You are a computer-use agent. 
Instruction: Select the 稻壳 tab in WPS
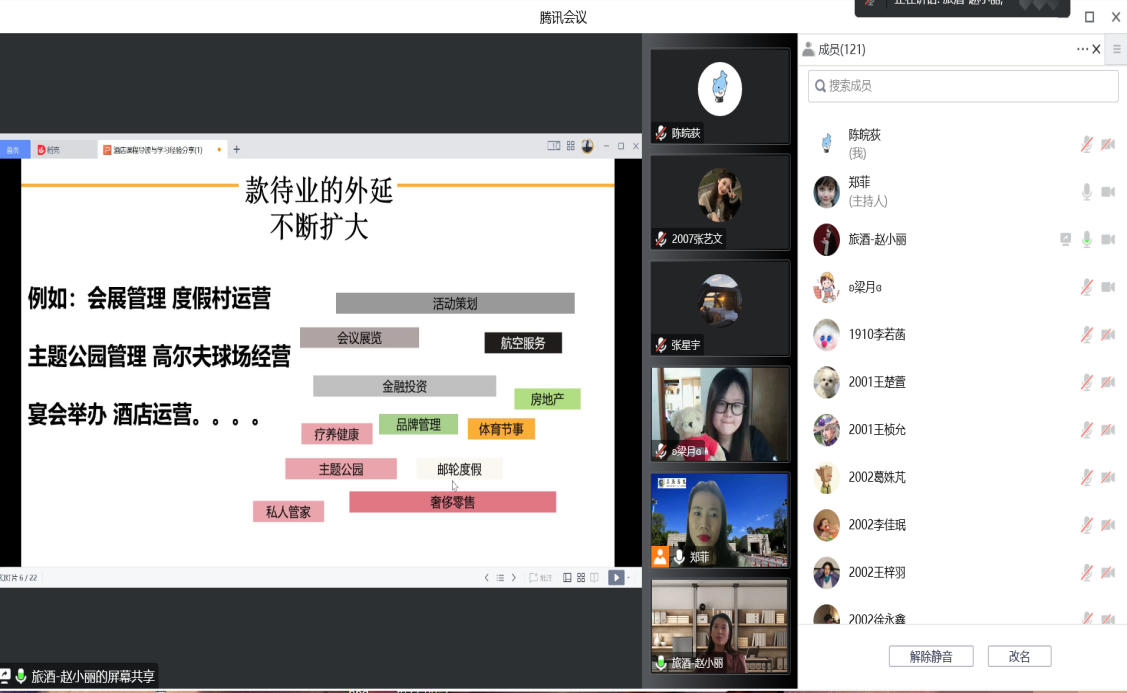(48, 149)
